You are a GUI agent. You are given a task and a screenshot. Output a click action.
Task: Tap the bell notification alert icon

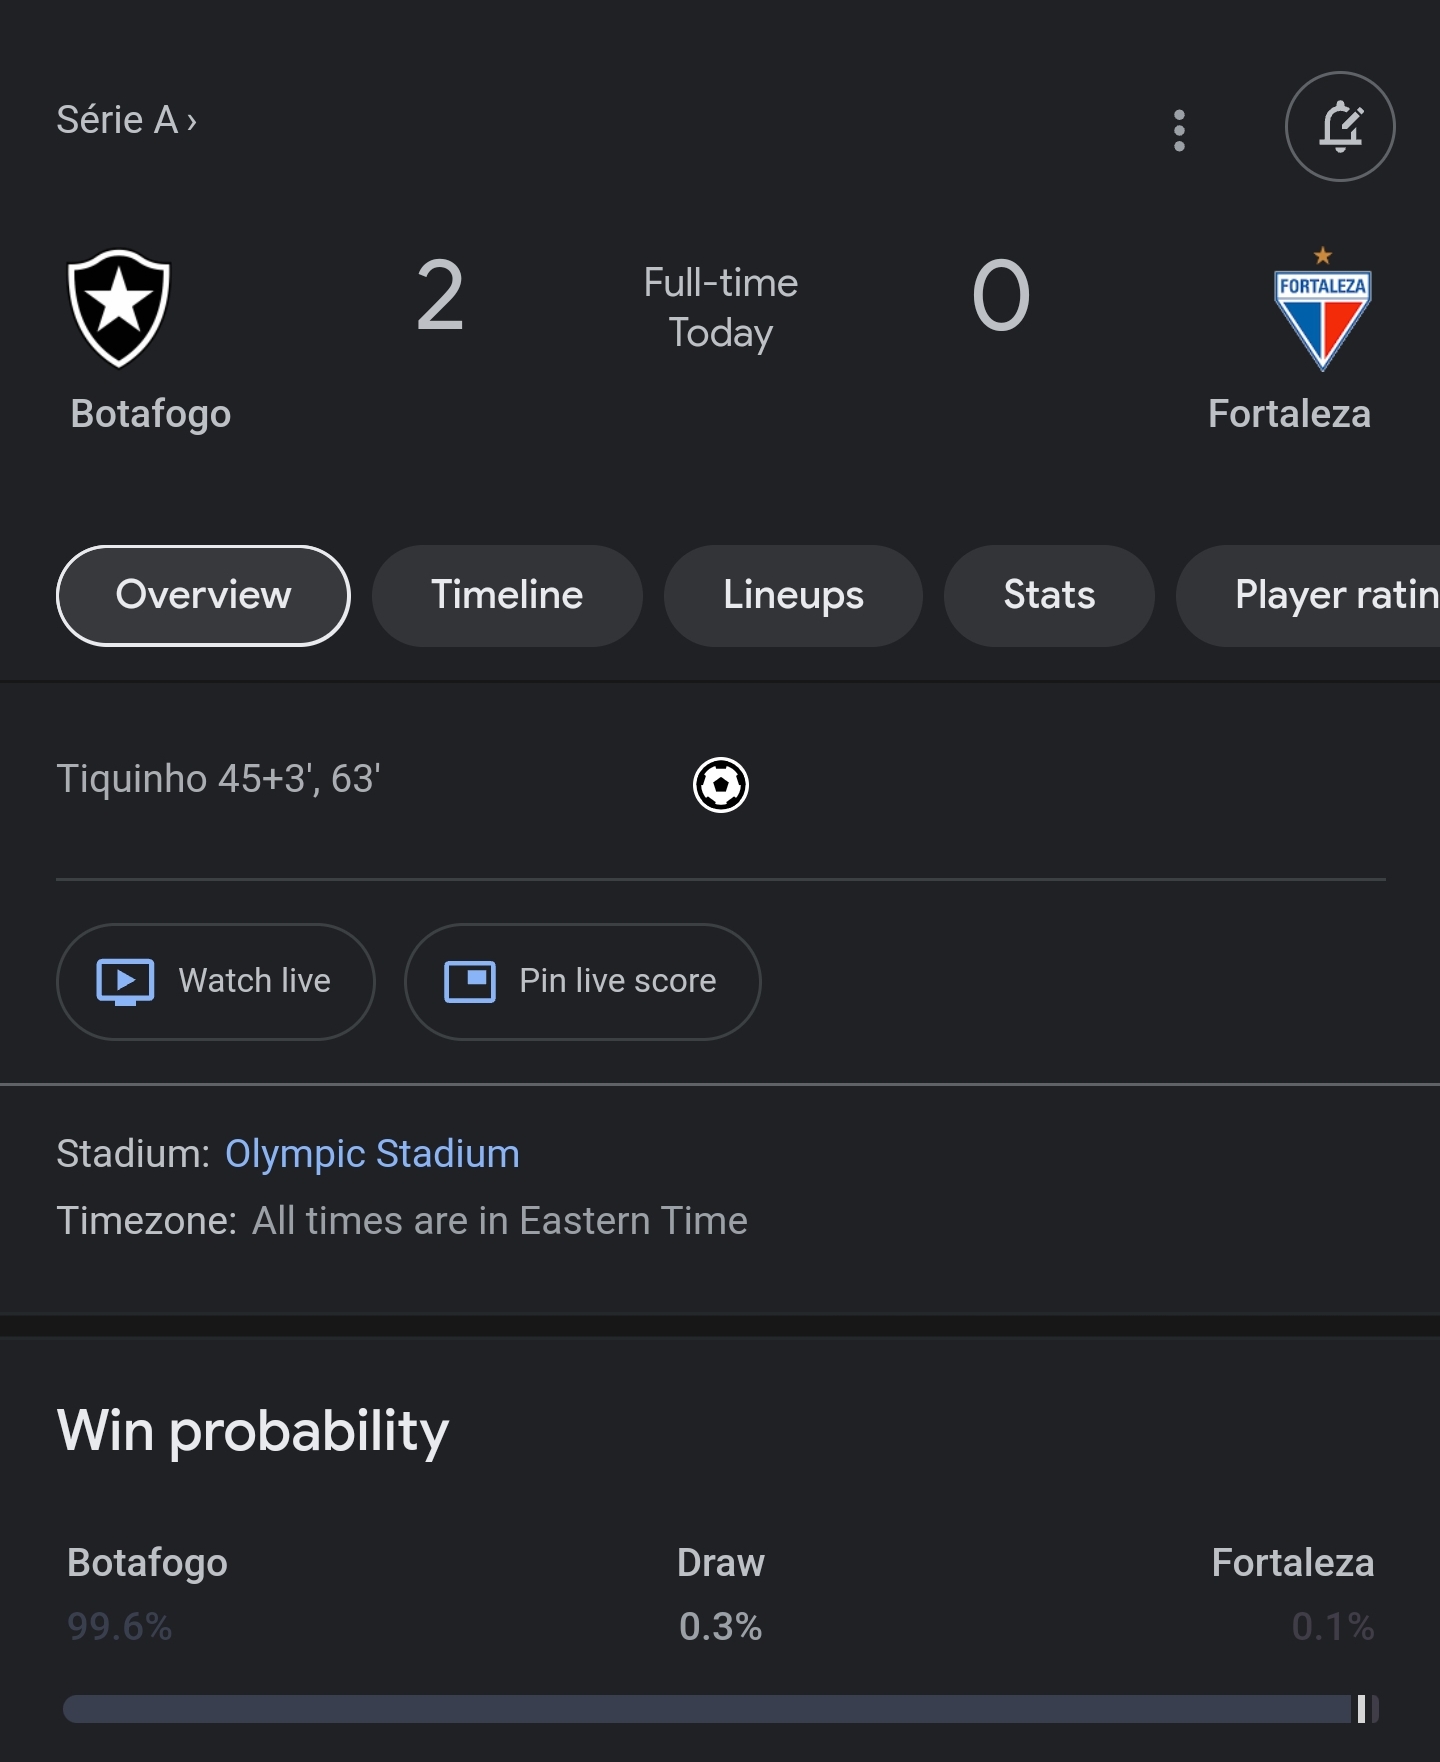[1340, 126]
